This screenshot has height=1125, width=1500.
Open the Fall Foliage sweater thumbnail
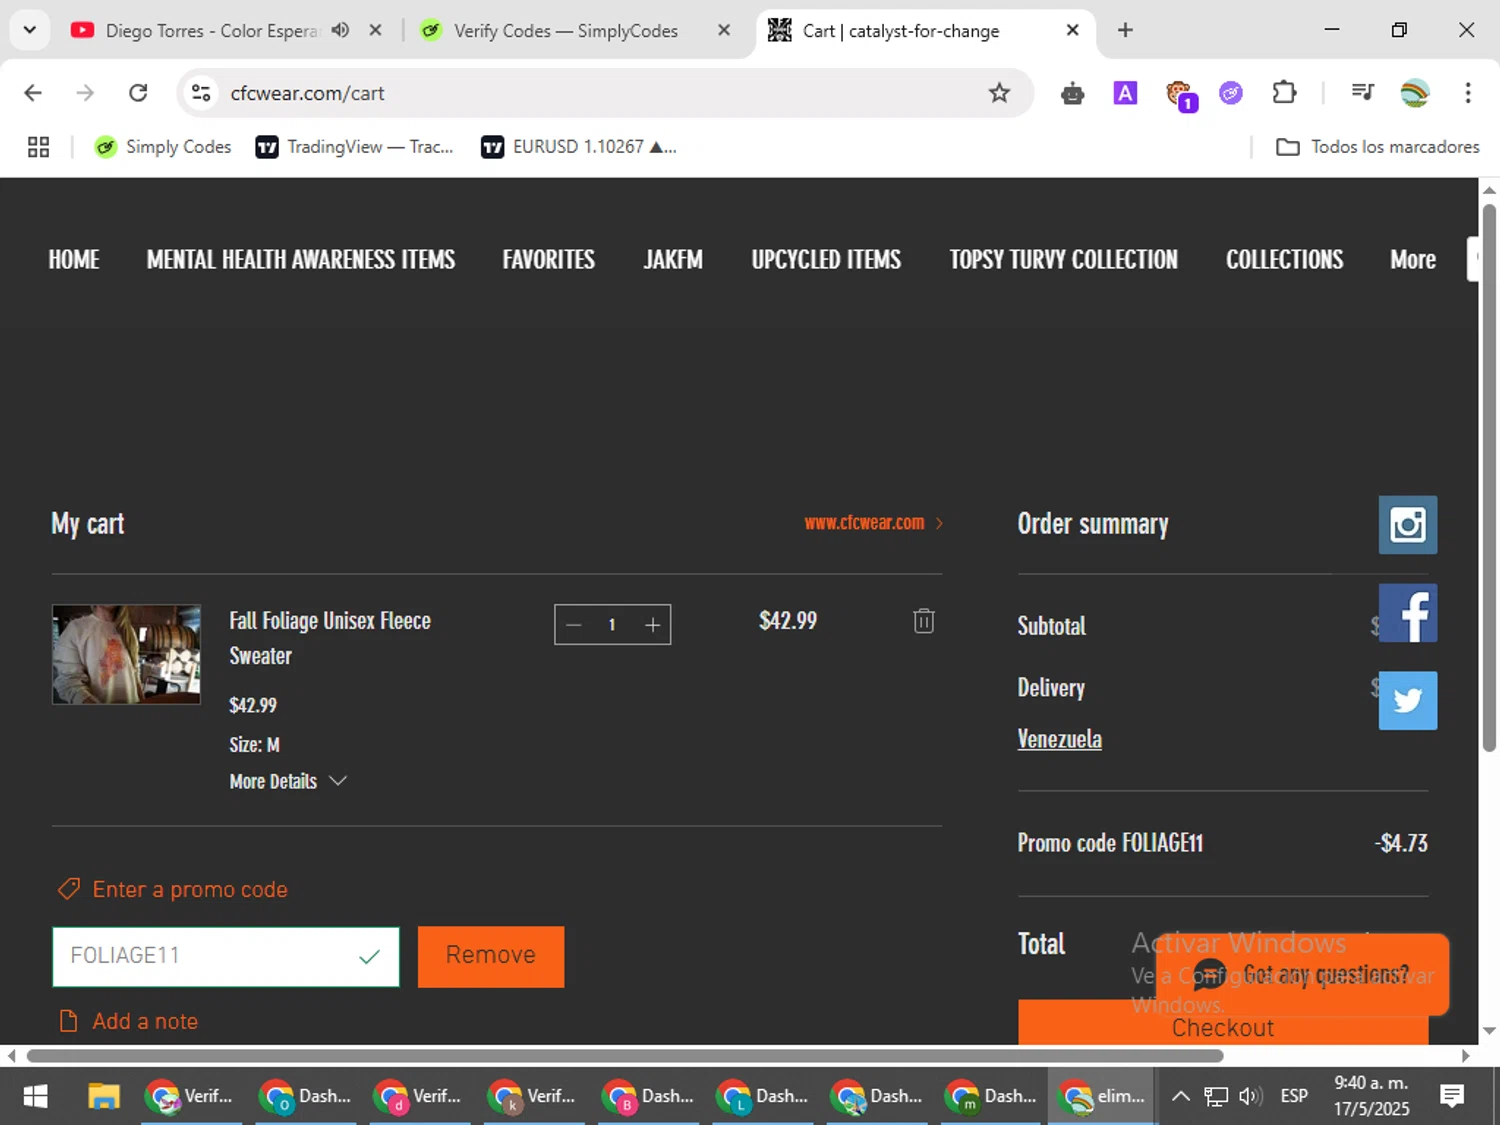[x=126, y=654]
